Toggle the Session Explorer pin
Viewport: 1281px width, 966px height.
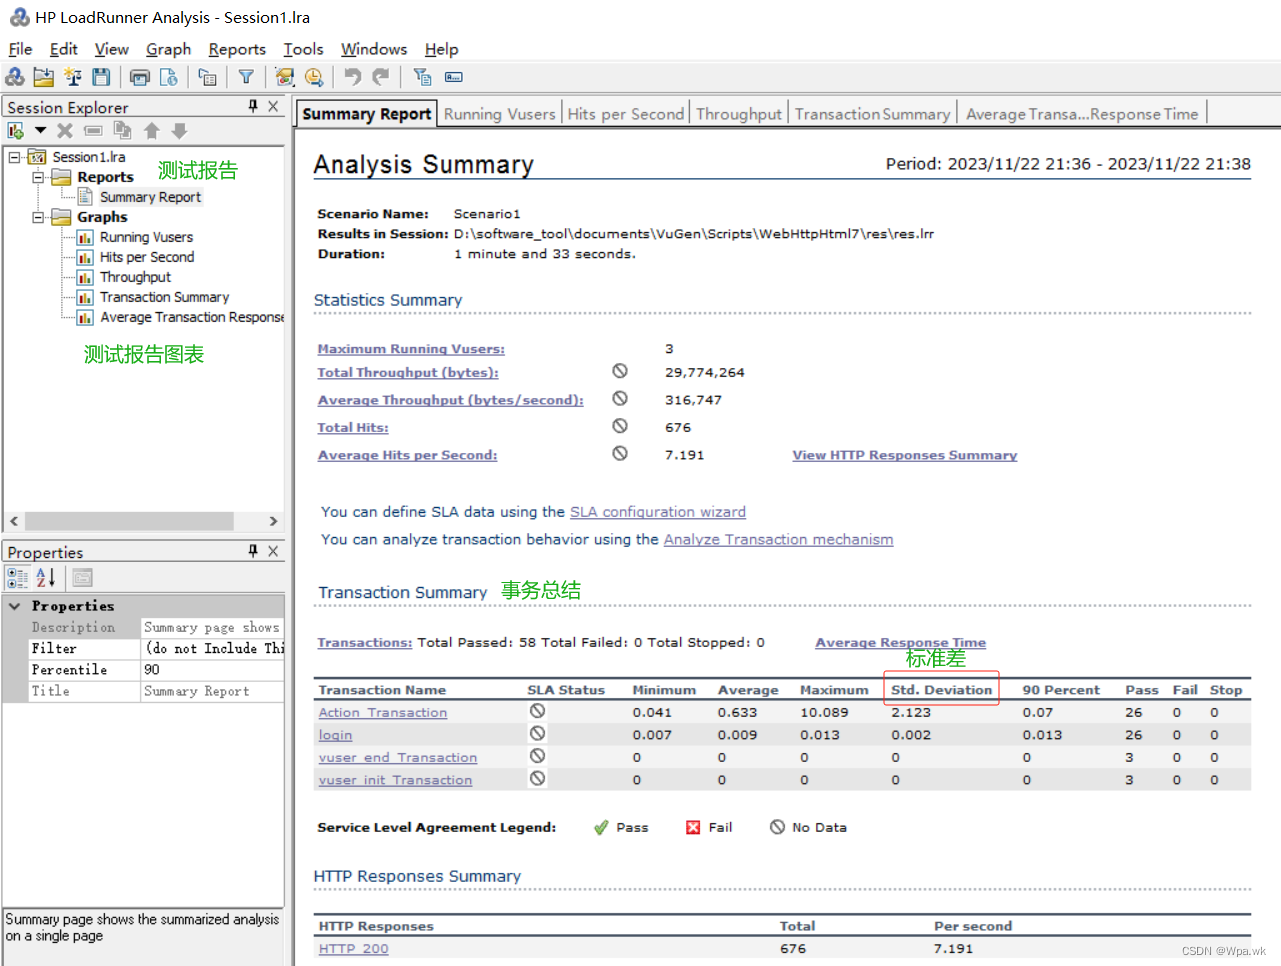tap(253, 106)
